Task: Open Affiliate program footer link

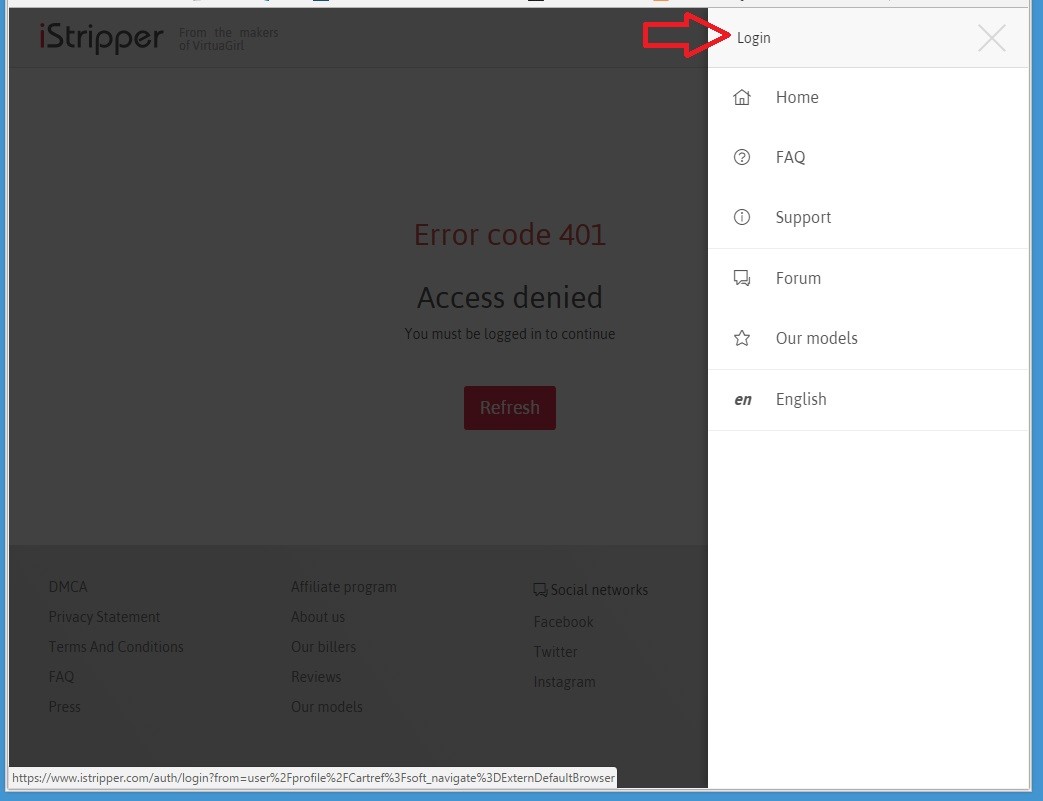Action: pyautogui.click(x=344, y=587)
